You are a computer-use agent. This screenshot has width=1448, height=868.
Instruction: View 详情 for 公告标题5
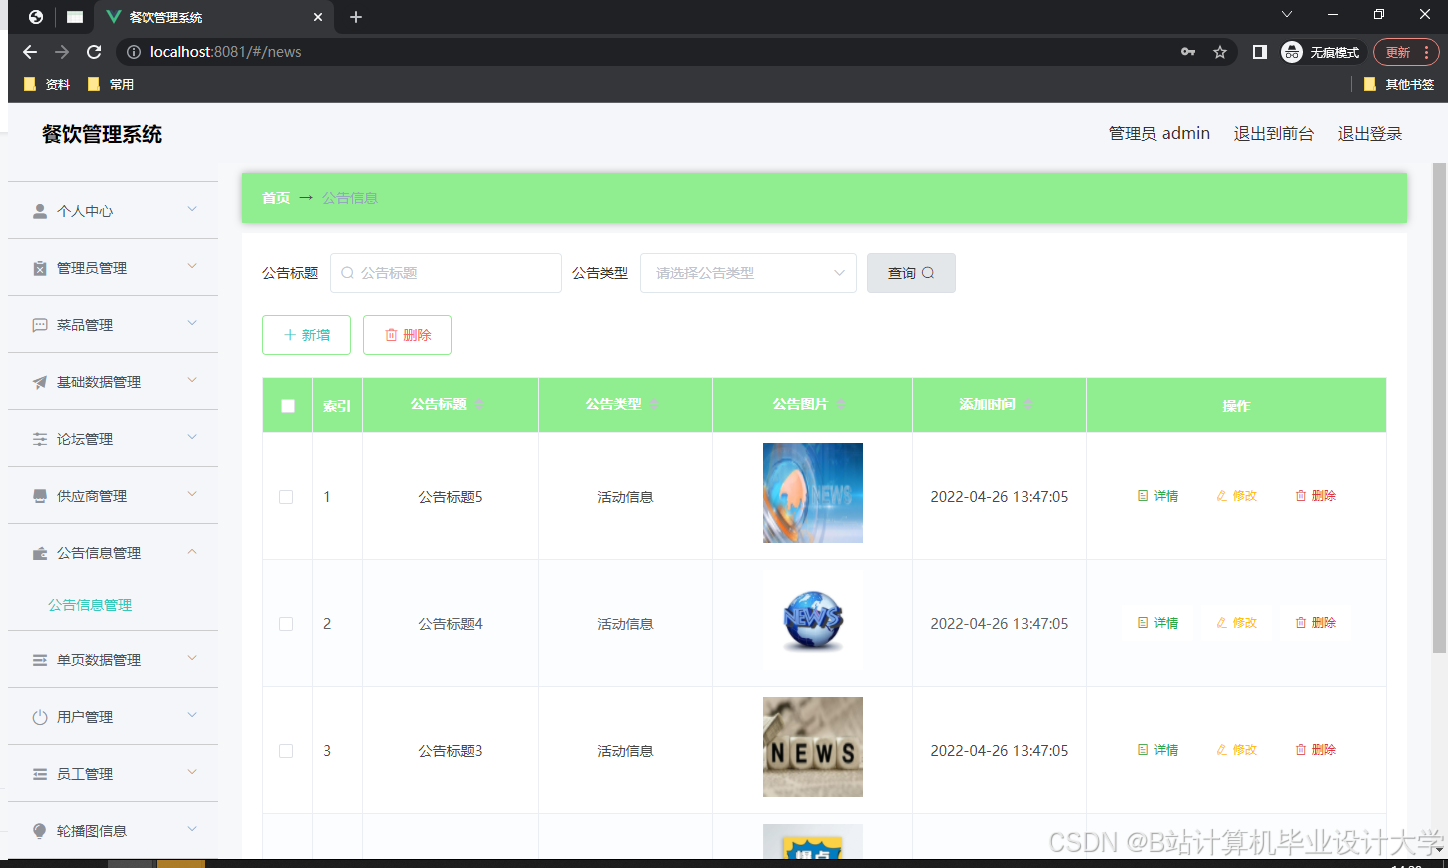[x=1158, y=496]
